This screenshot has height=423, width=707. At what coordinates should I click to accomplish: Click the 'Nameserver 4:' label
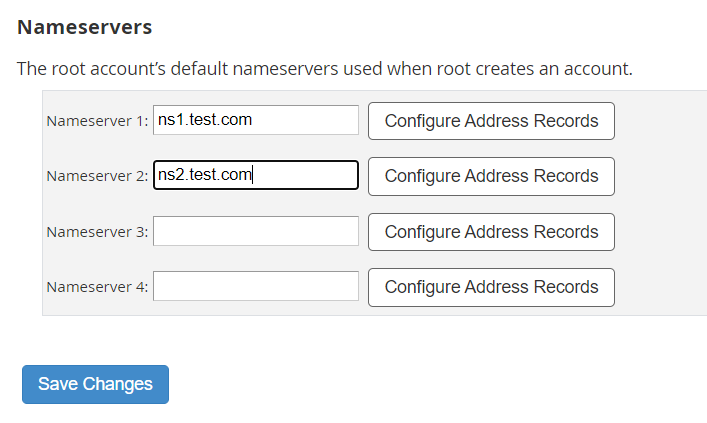click(x=97, y=287)
